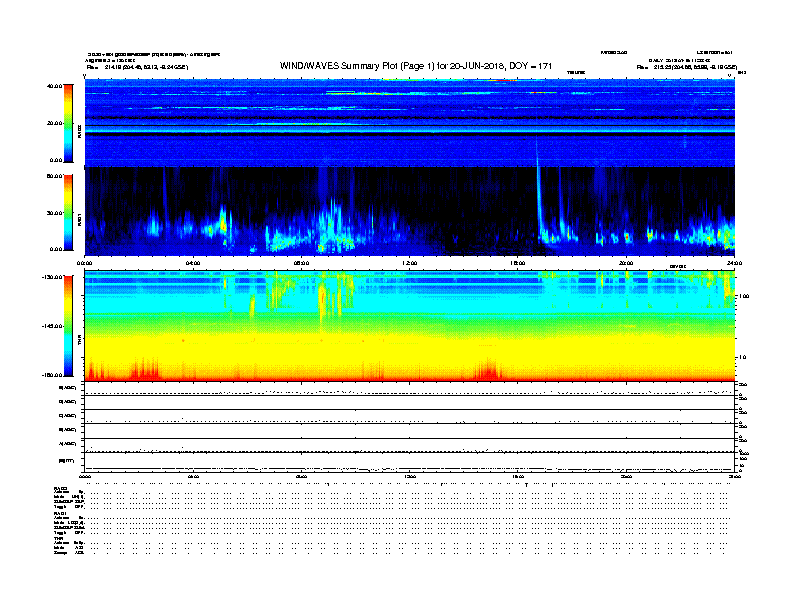Viewport: 792px width, 612px height.
Task: Click the RAD1 spectrogram panel
Action: coord(410,211)
